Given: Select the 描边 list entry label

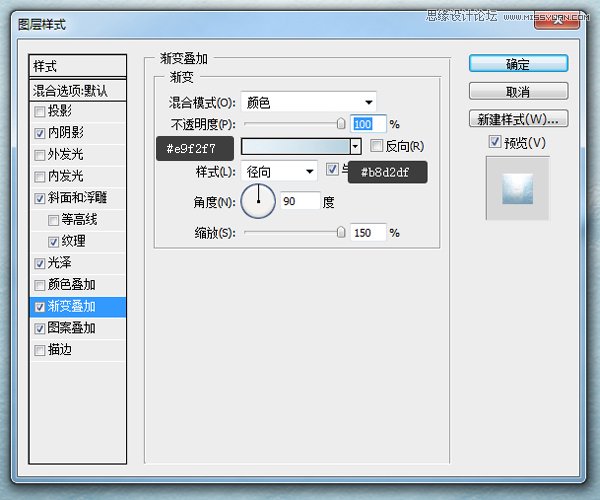Looking at the screenshot, I should pos(60,349).
